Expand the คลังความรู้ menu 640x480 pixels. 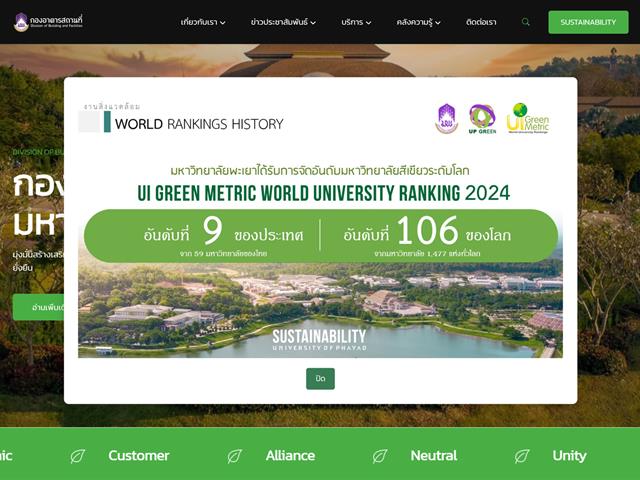[418, 22]
